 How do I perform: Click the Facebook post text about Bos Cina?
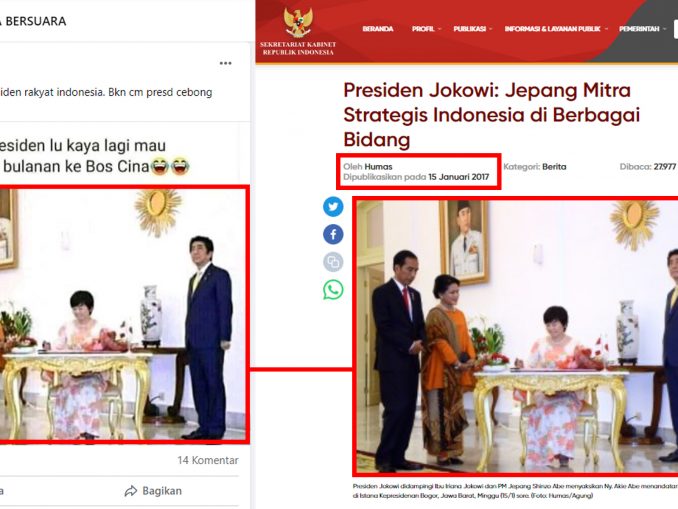click(x=94, y=156)
